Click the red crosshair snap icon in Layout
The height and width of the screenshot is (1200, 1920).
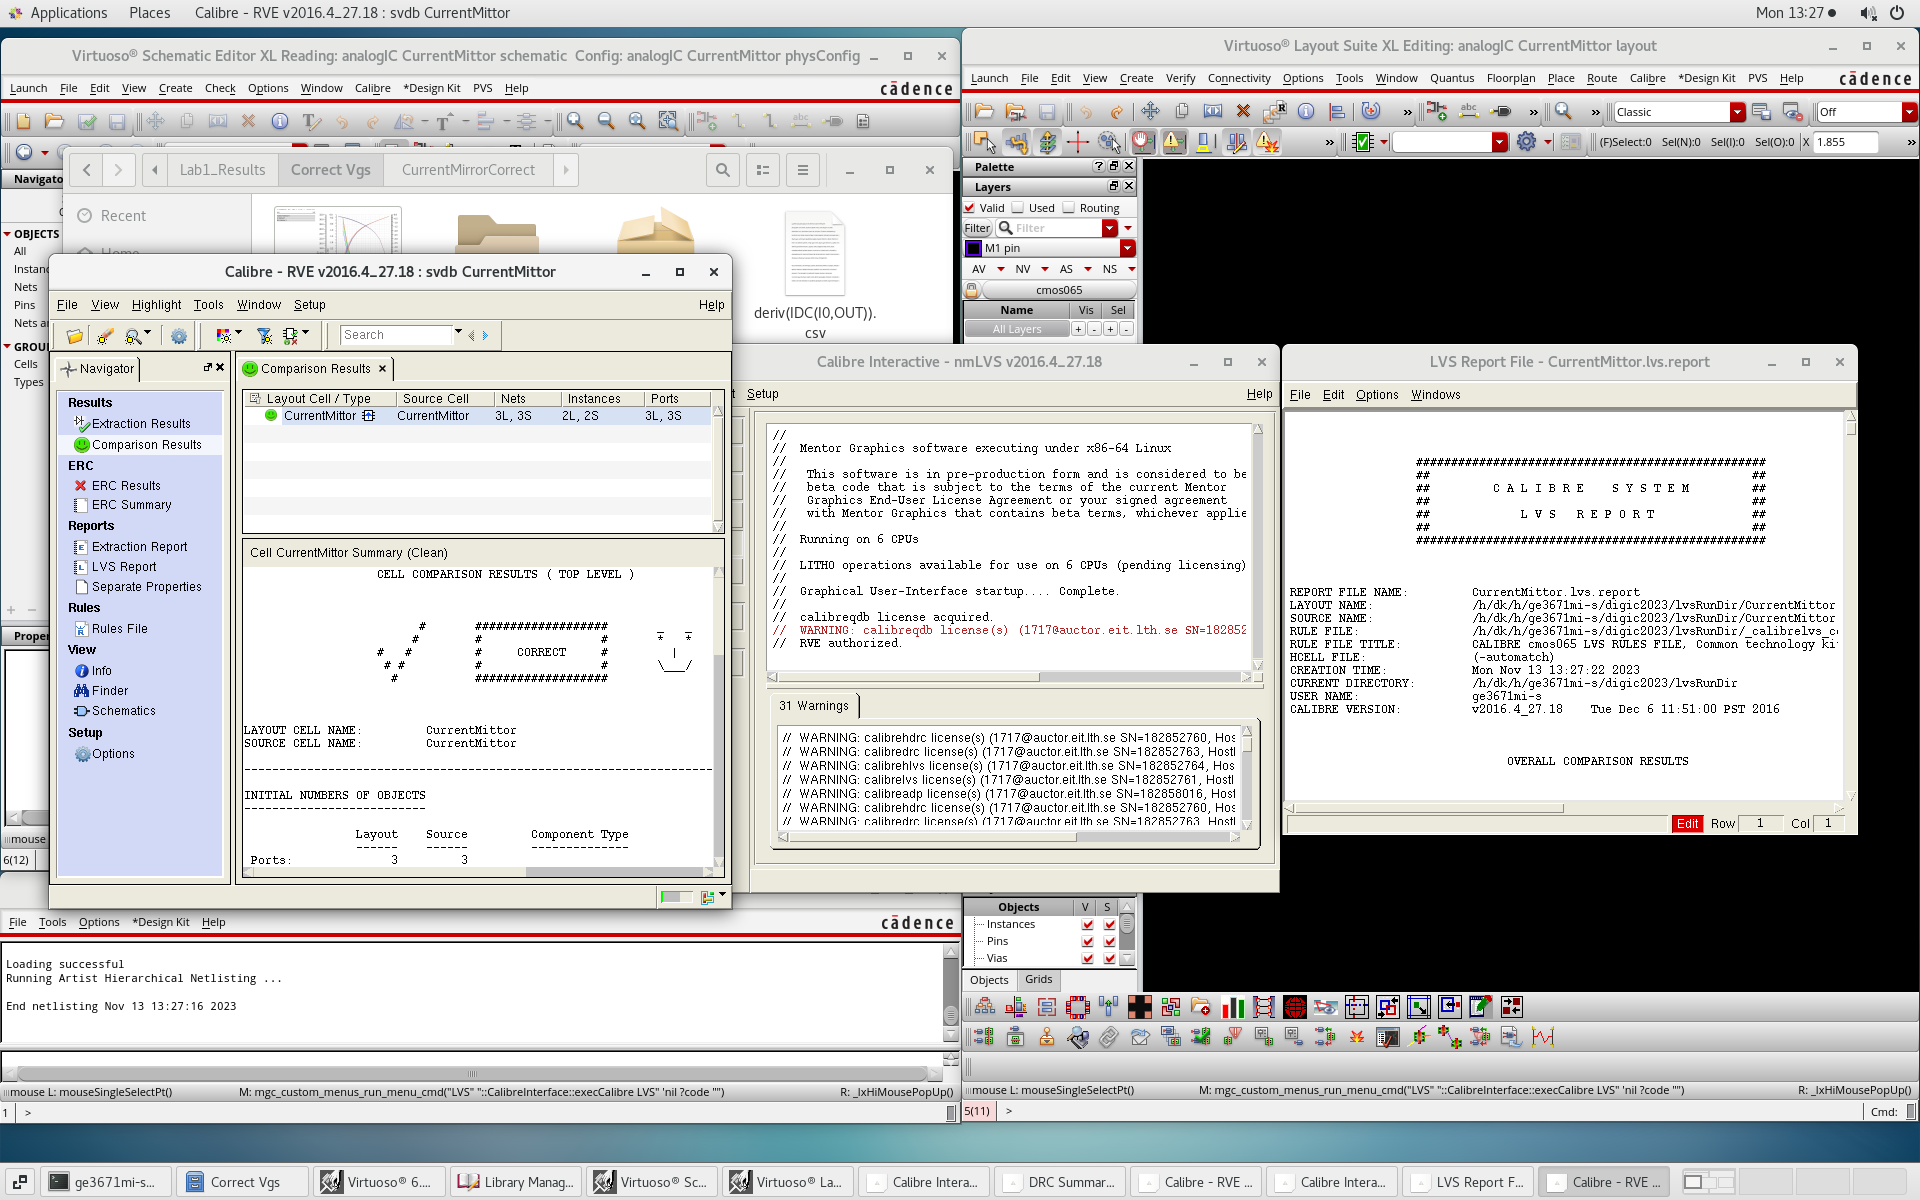click(1078, 143)
